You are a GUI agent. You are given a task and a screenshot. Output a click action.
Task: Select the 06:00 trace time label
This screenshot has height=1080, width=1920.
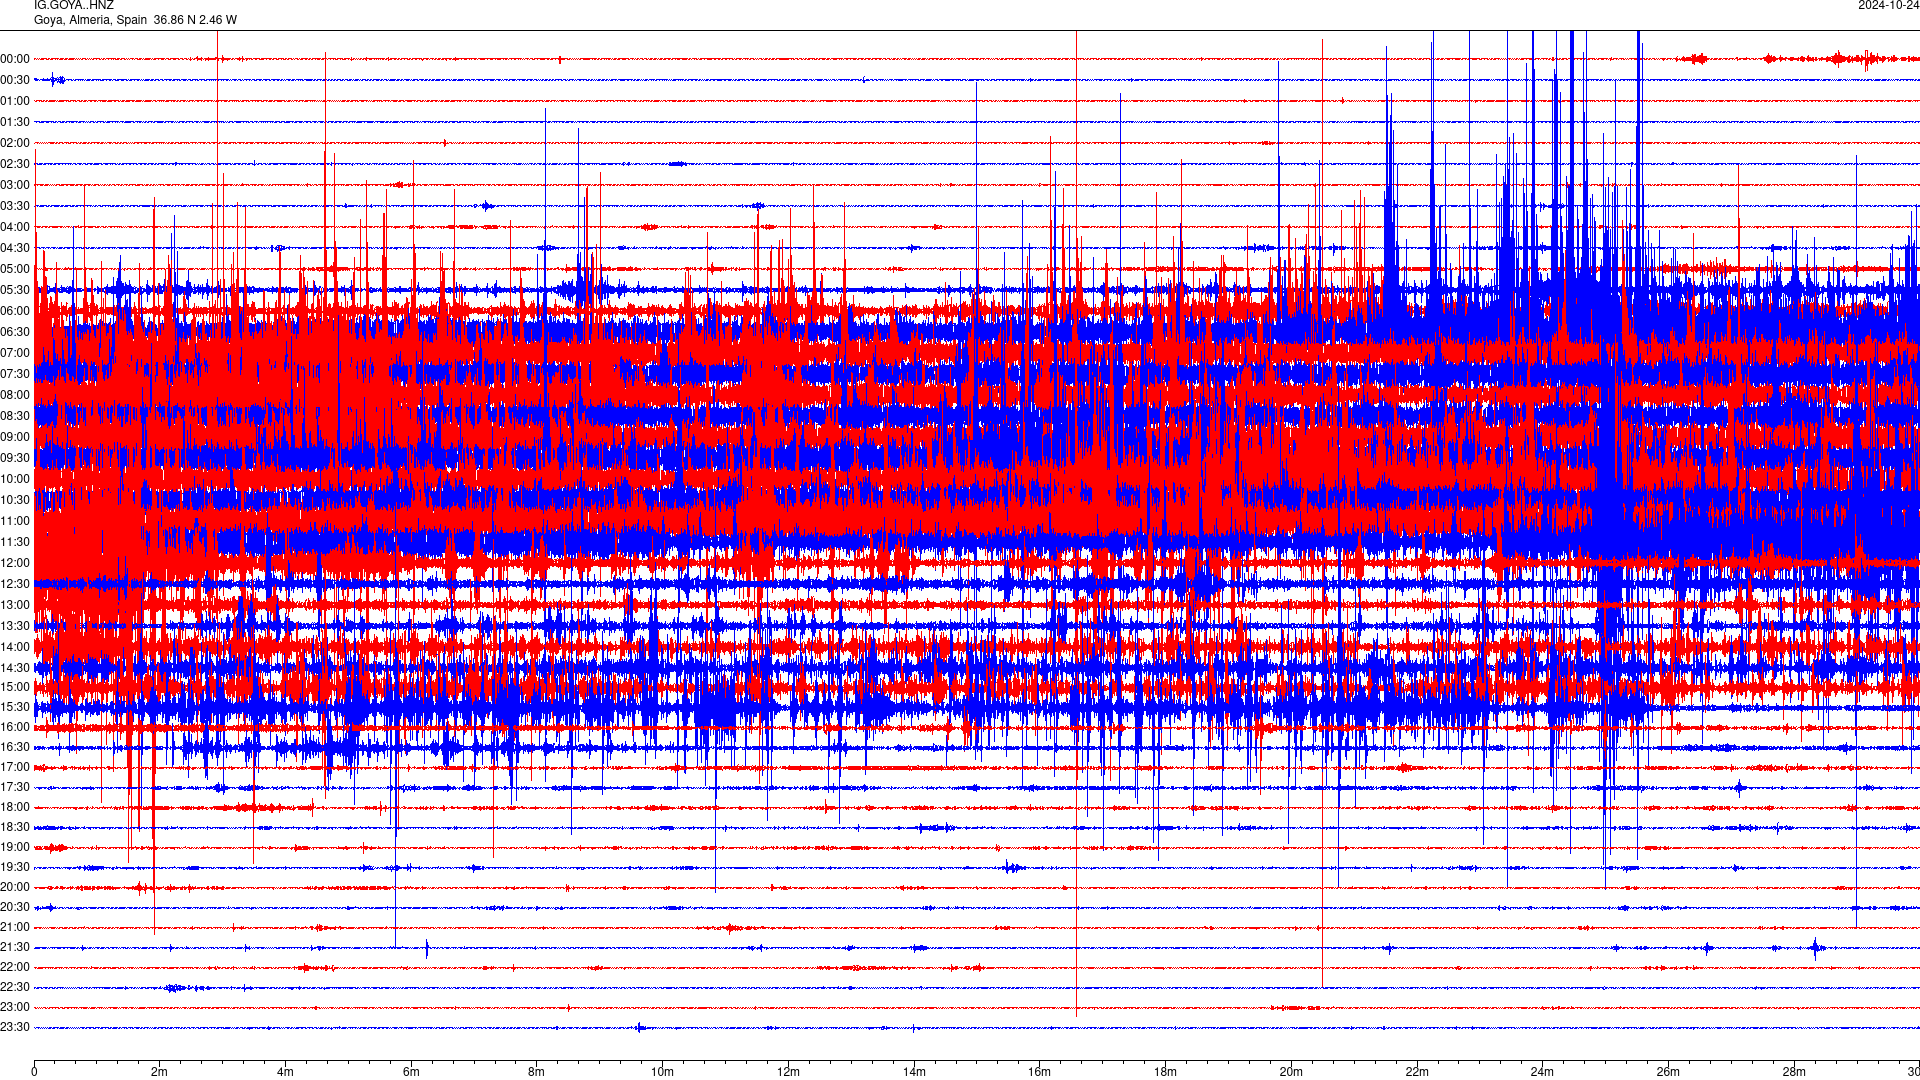coord(15,311)
